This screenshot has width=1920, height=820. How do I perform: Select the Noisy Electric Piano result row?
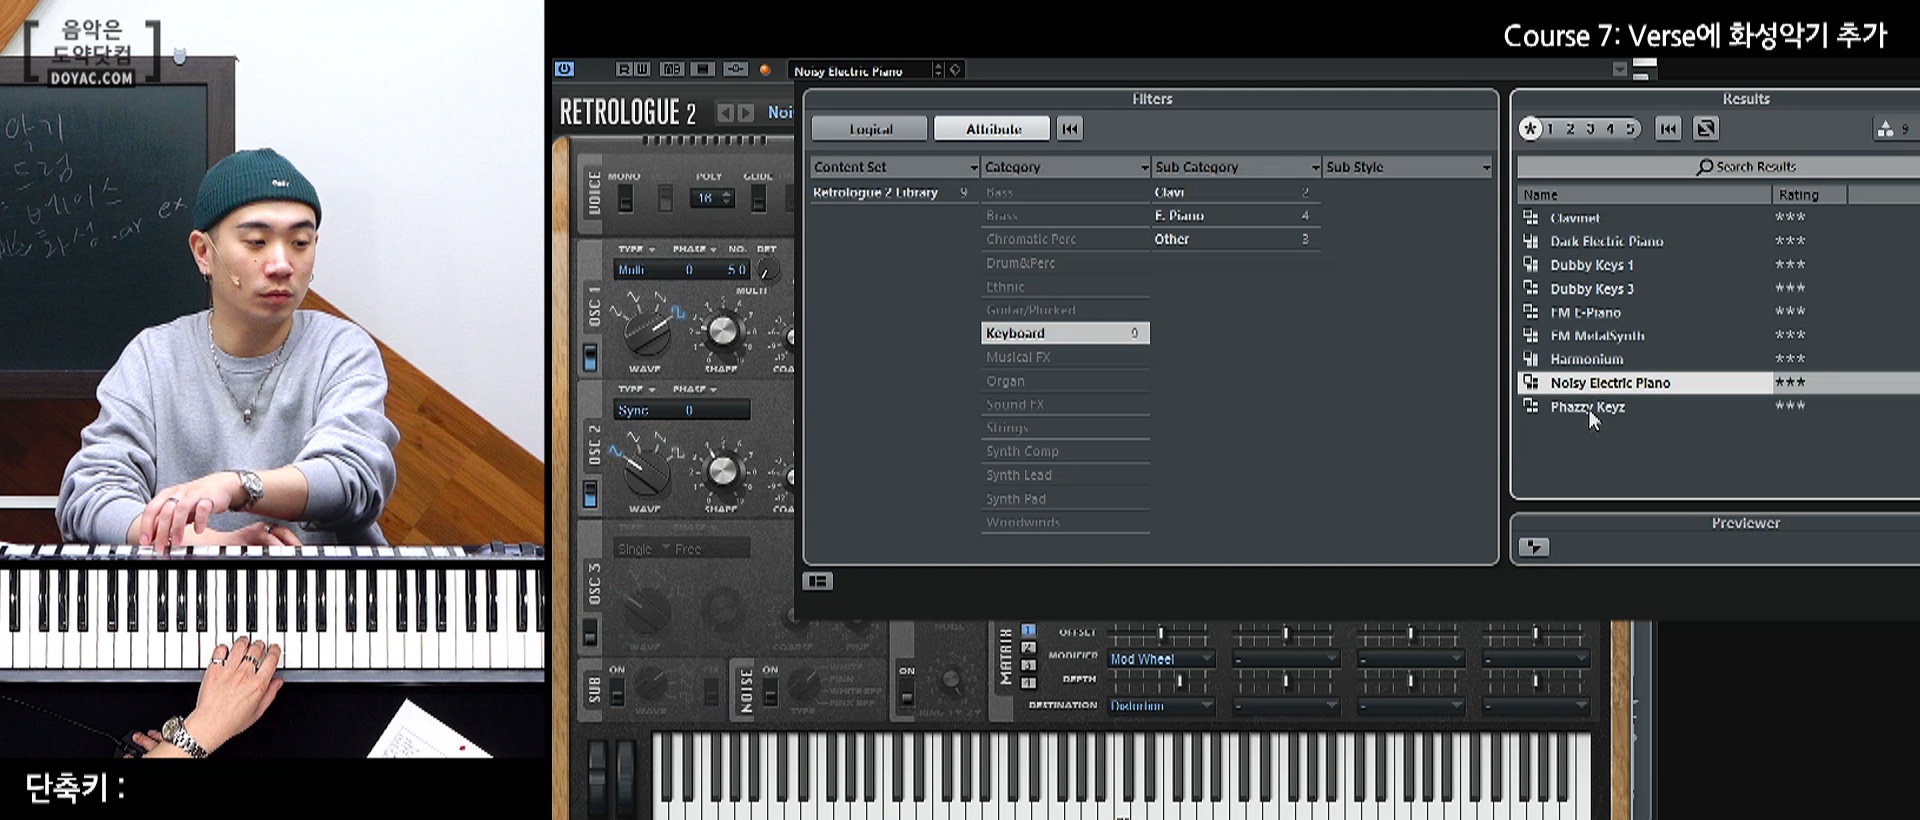1718,382
